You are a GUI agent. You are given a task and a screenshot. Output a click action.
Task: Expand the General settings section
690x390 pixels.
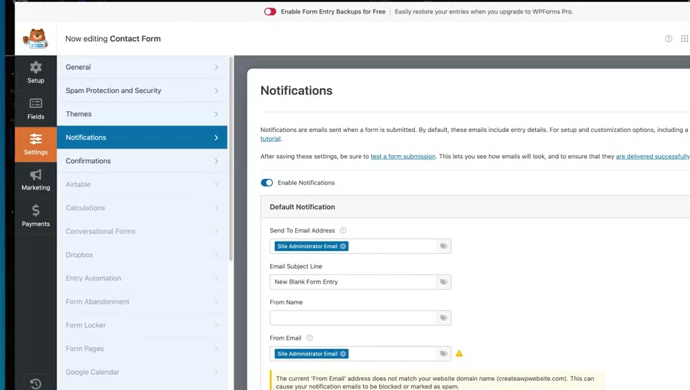point(142,67)
